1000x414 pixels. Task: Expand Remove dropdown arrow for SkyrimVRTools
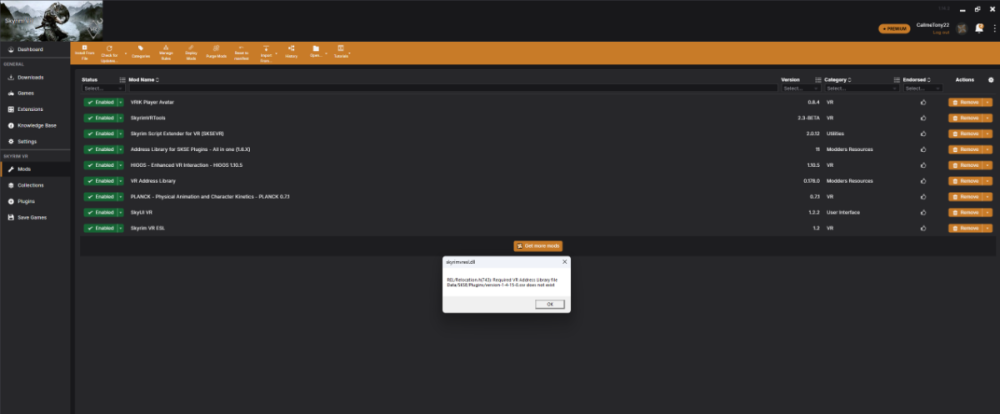[x=989, y=118]
